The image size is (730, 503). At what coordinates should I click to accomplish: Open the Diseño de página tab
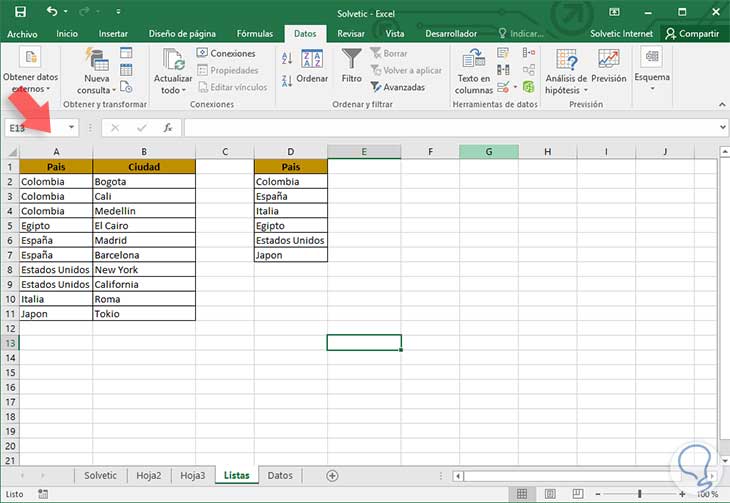[182, 34]
